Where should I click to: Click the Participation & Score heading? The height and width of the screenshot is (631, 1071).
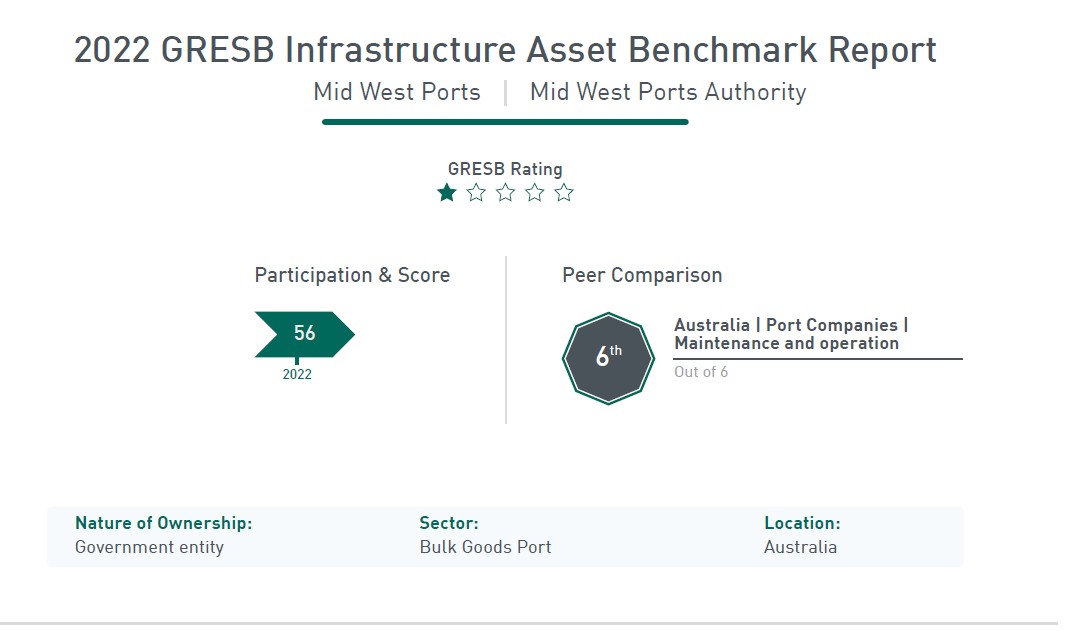pos(352,275)
